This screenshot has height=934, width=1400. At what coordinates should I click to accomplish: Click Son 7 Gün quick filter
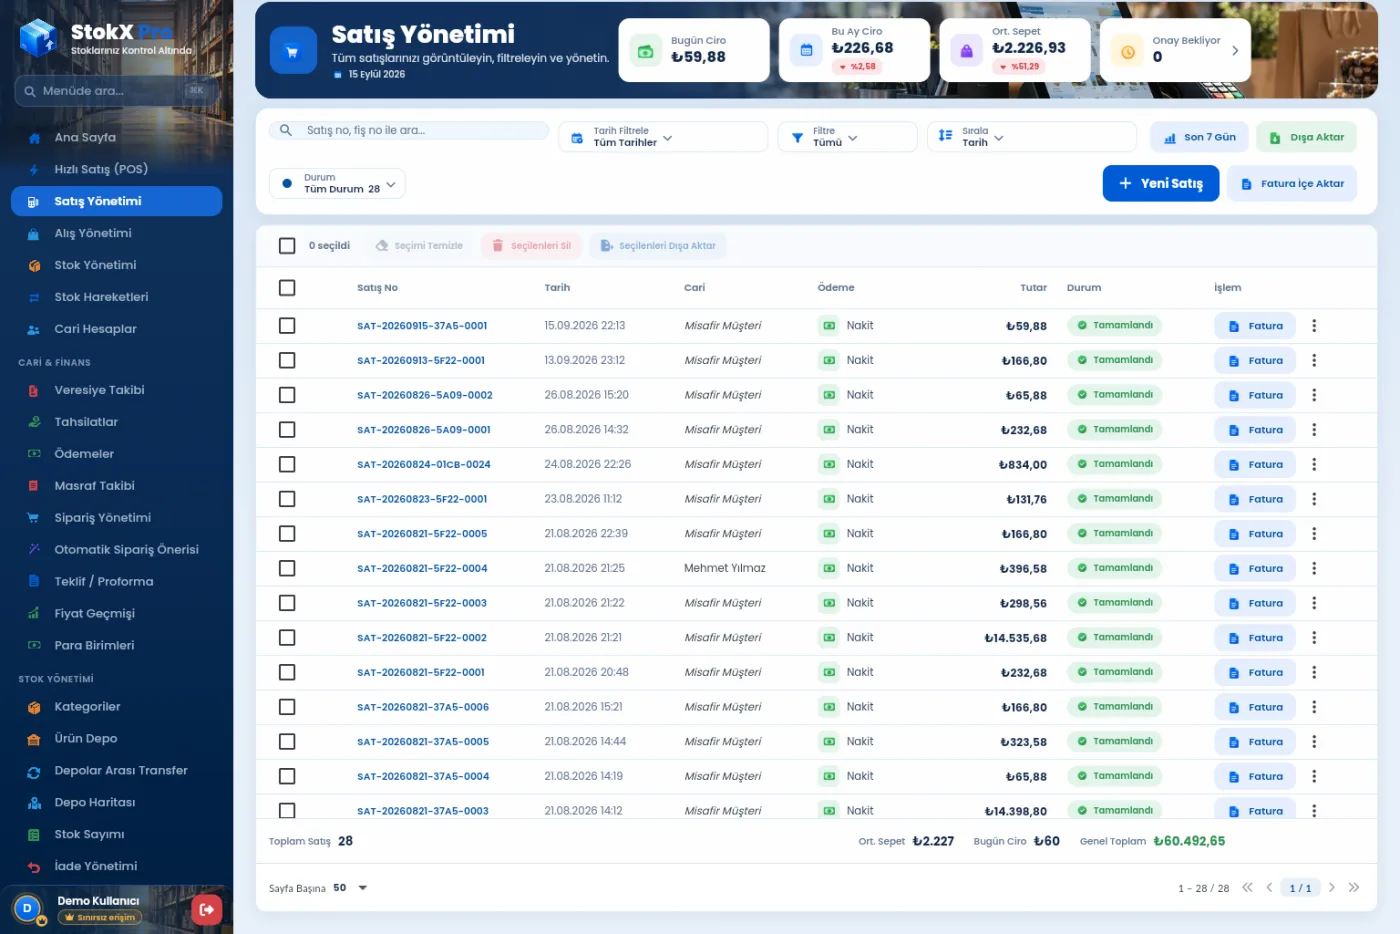1199,138
